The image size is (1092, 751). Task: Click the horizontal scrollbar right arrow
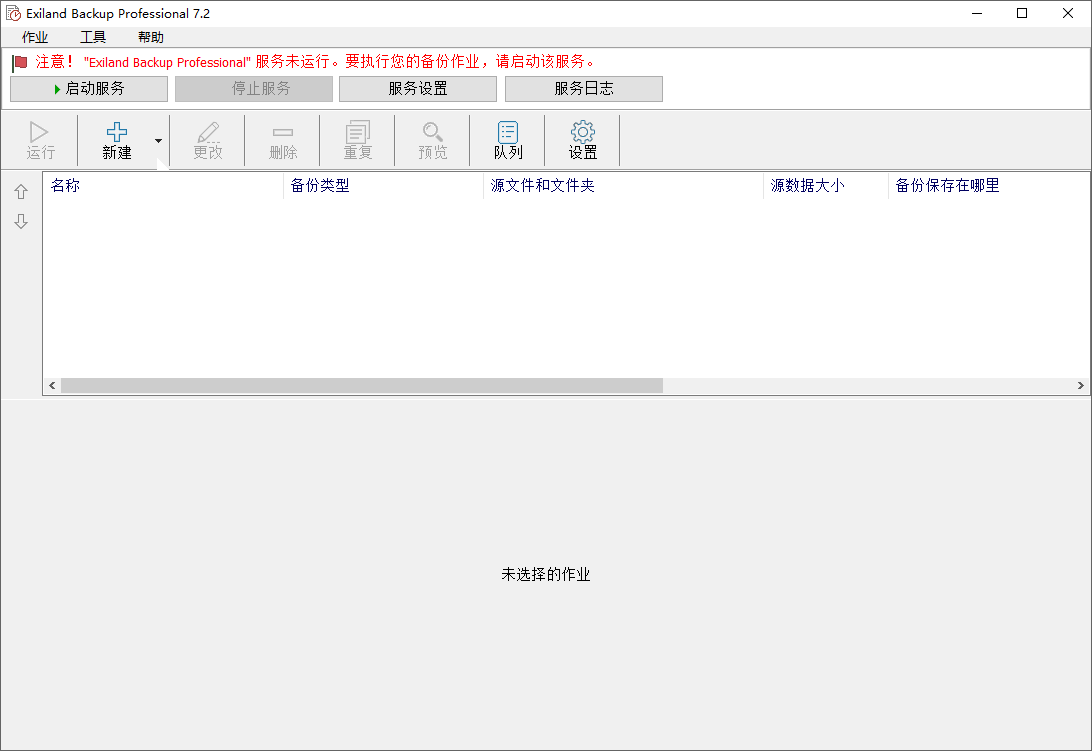click(1080, 385)
